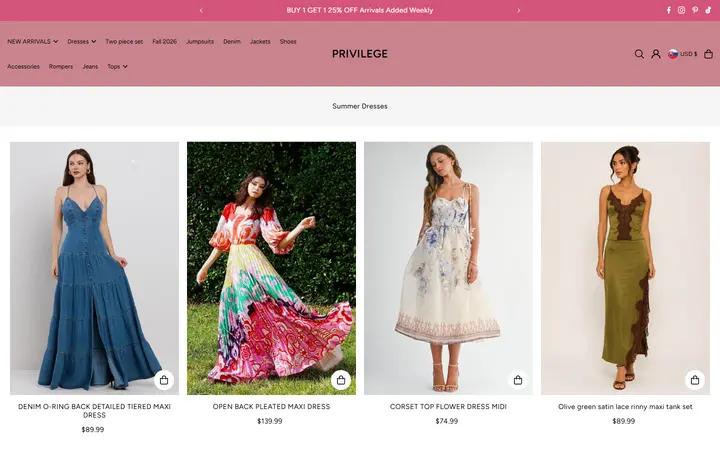The height and width of the screenshot is (450, 720).
Task: Go to Denim category
Action: coord(232,41)
